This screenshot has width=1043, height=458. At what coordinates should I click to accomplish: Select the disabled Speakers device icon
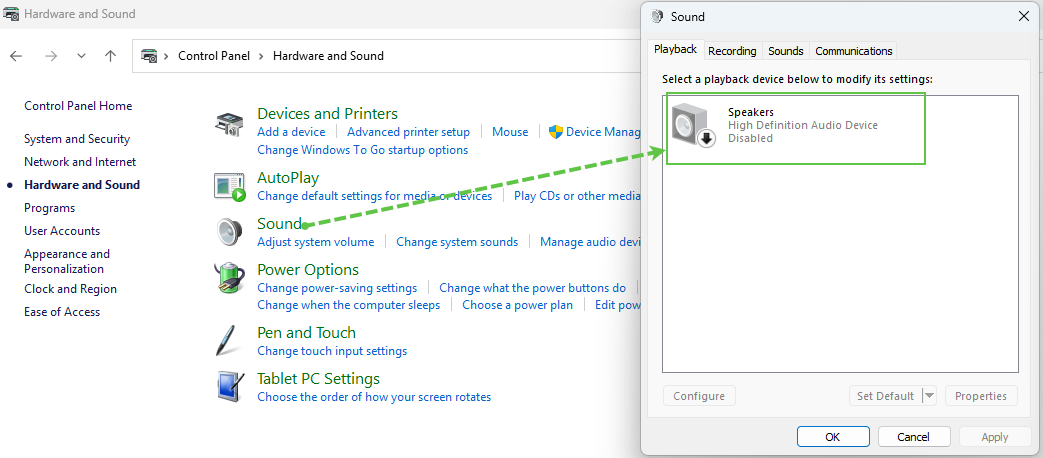[693, 126]
